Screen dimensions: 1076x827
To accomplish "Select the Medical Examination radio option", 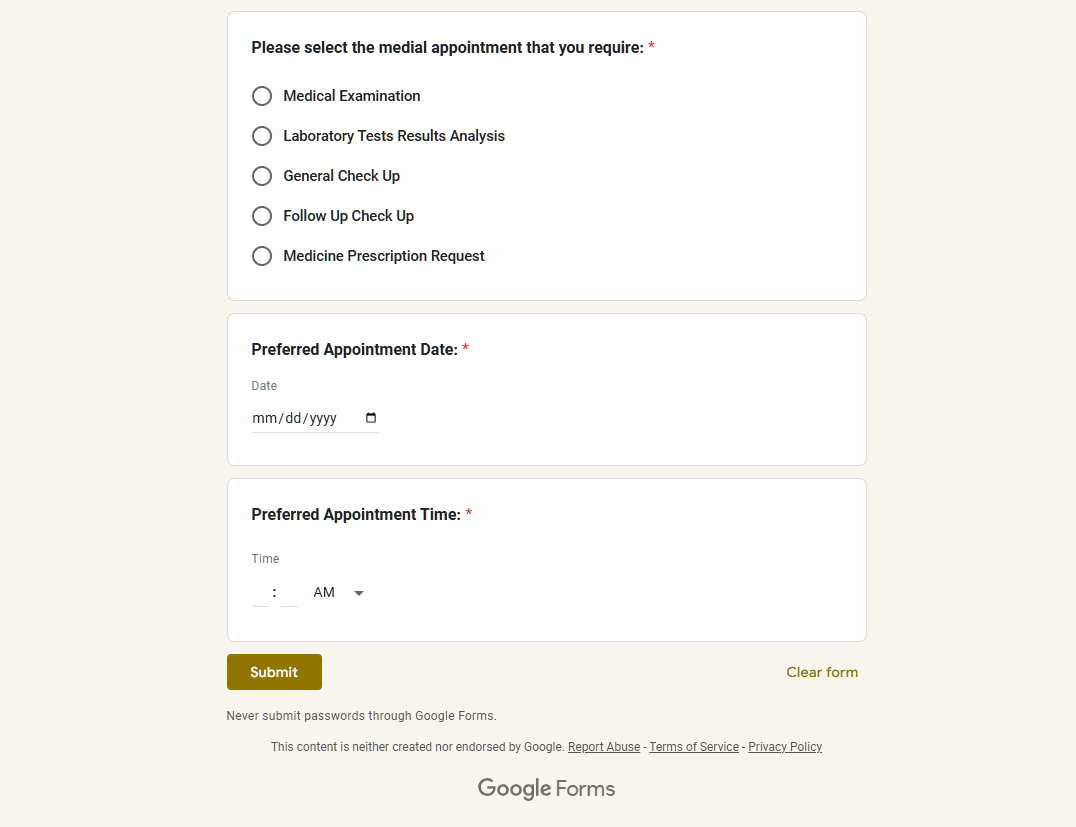I will [x=262, y=96].
